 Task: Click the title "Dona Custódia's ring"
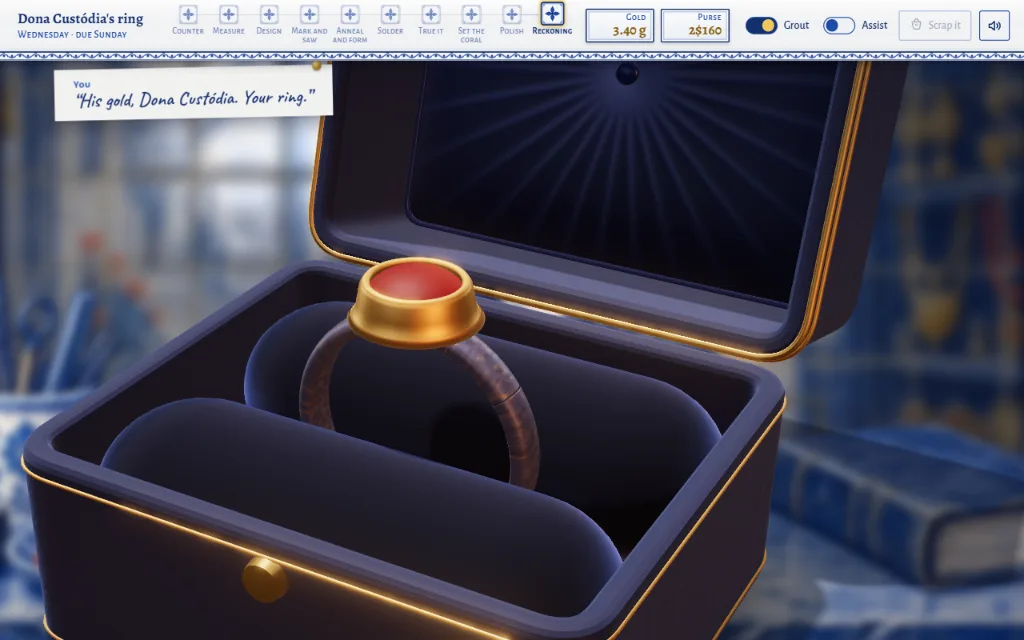click(80, 18)
